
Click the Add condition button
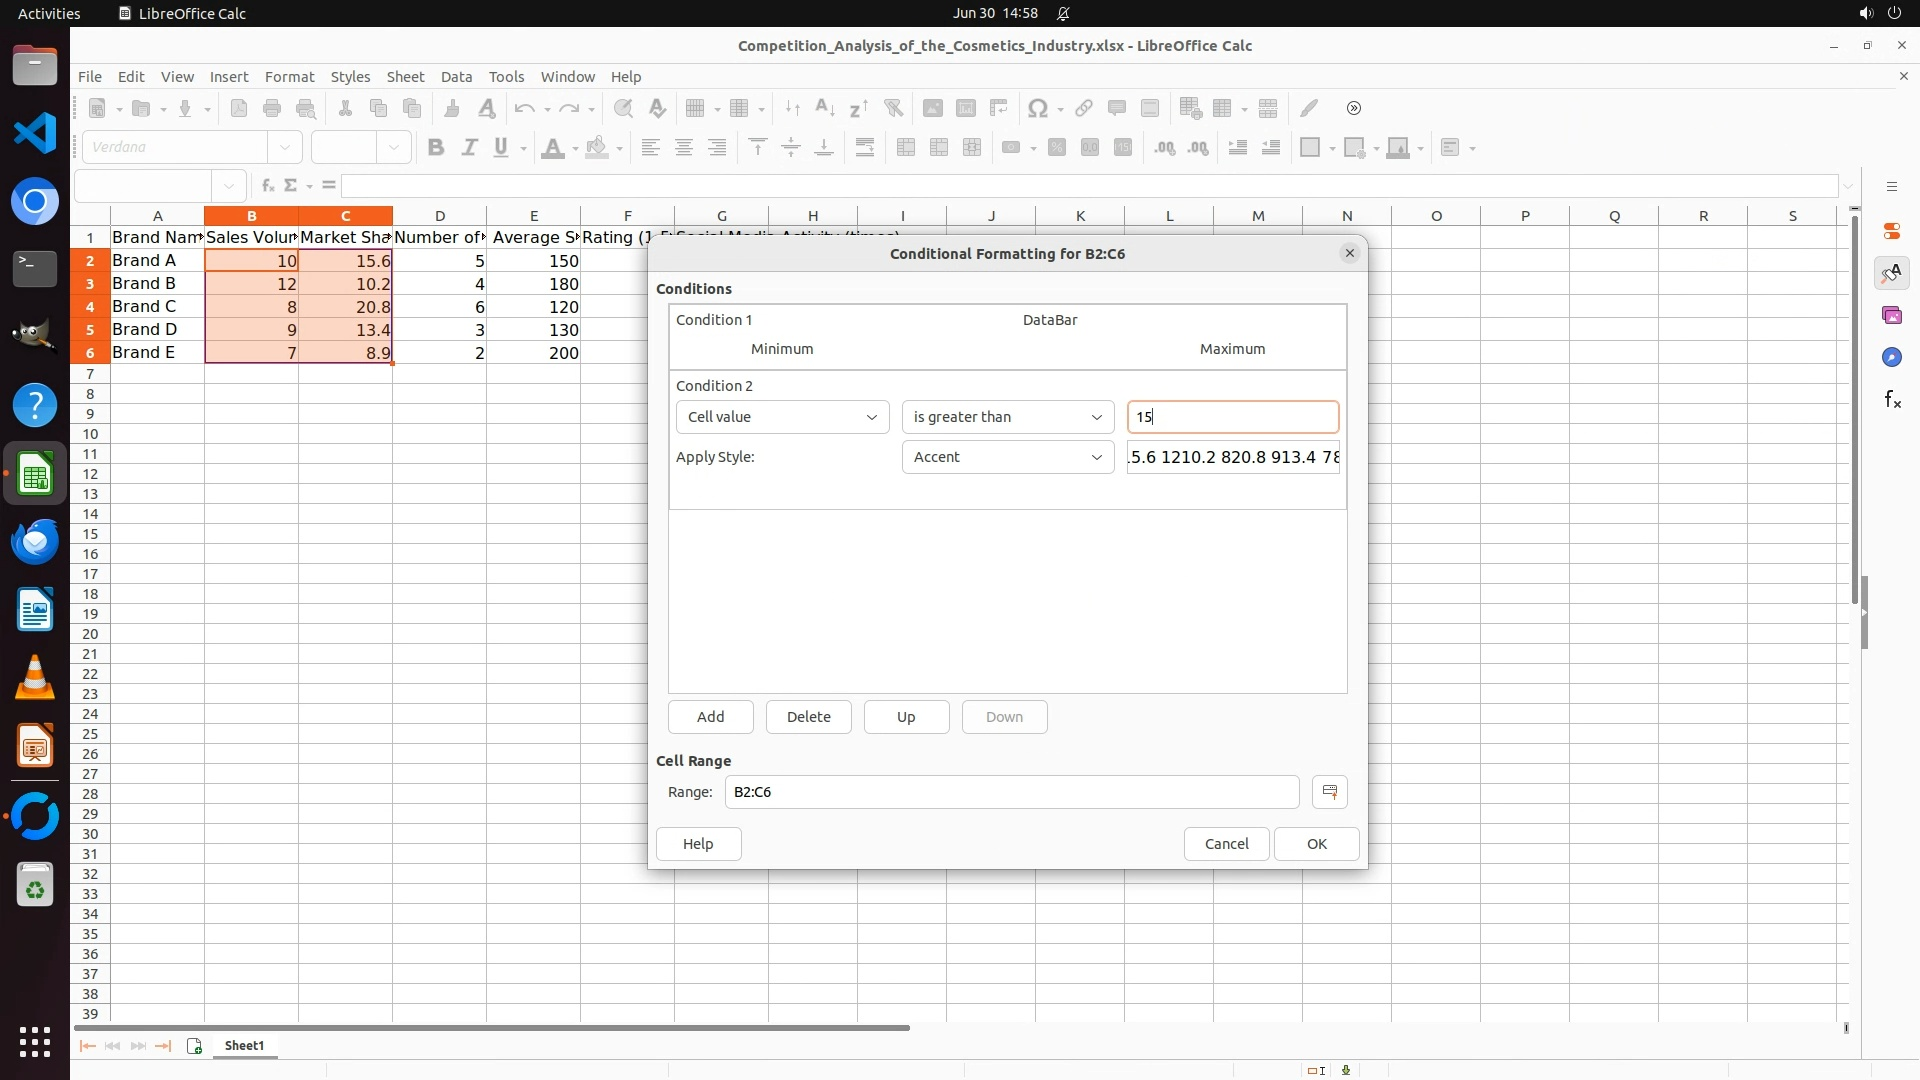coord(710,717)
